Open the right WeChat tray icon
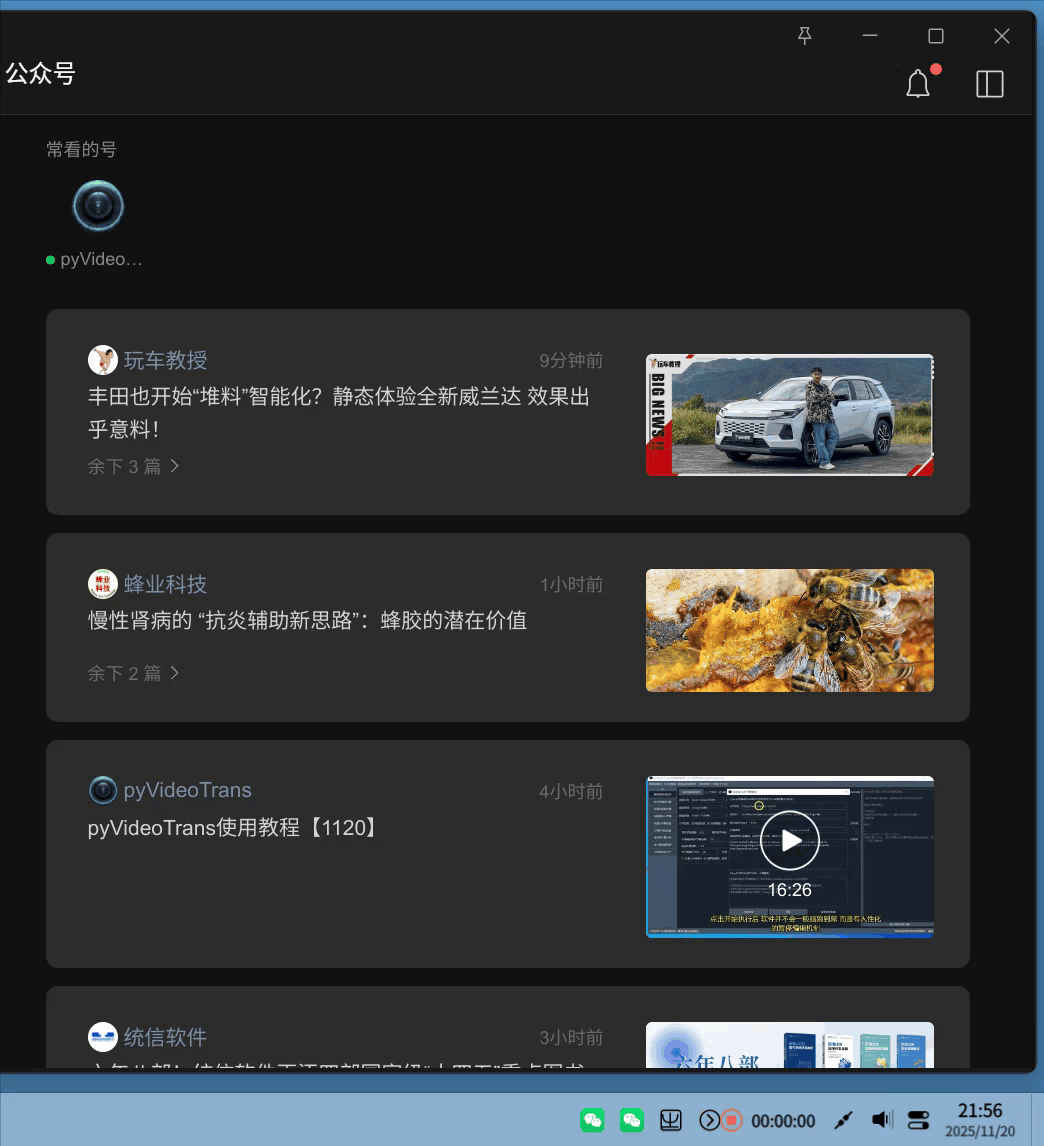The height and width of the screenshot is (1146, 1044). 632,1120
